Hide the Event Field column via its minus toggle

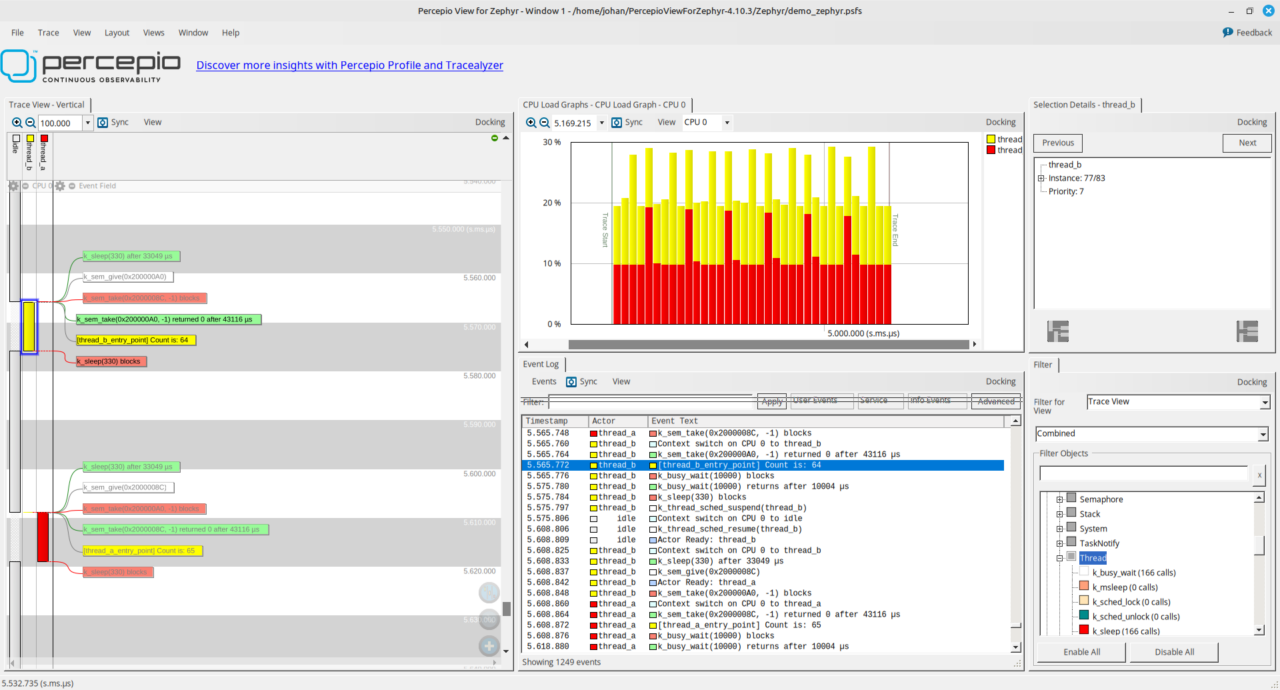70,185
